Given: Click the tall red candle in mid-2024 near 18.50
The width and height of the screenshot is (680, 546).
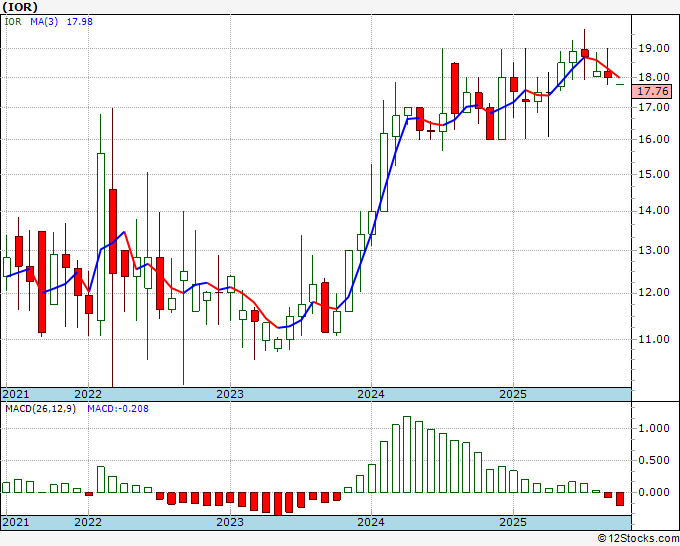Looking at the screenshot, I should tap(454, 89).
